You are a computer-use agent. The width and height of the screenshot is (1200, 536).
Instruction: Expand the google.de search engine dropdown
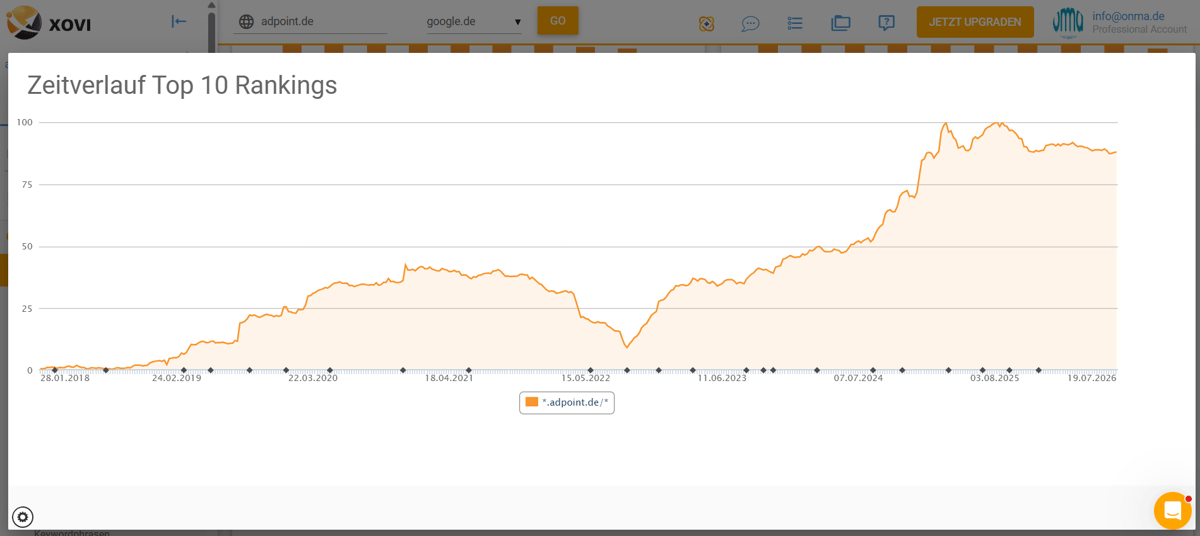click(x=474, y=21)
